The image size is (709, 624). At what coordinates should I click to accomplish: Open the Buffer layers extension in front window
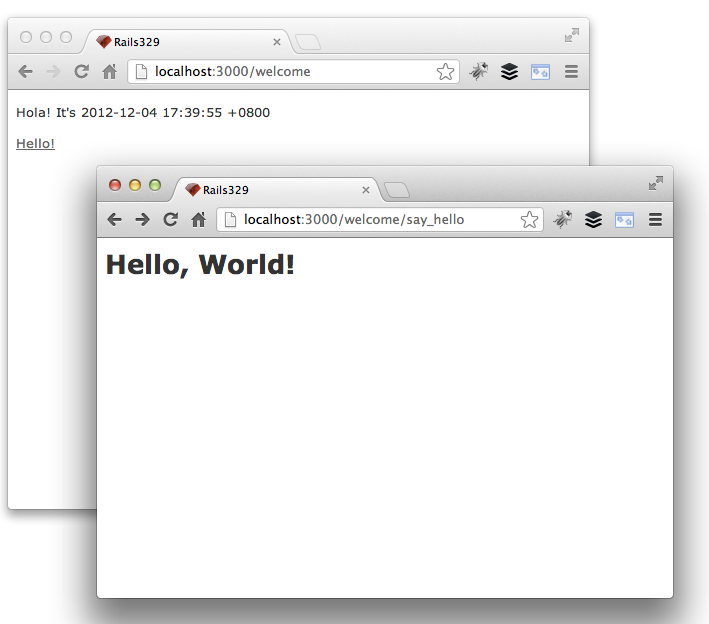[x=593, y=220]
